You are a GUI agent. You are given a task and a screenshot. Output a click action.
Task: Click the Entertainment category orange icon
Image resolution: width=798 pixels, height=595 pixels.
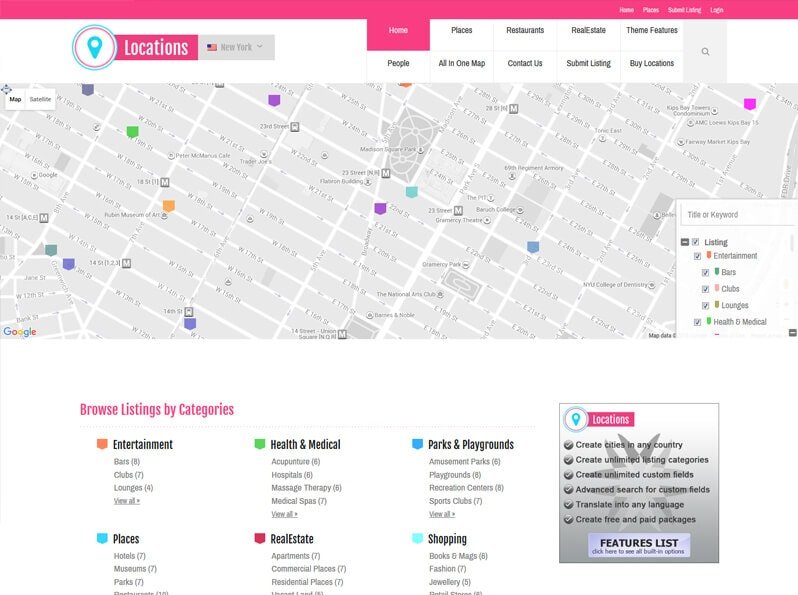[x=102, y=444]
